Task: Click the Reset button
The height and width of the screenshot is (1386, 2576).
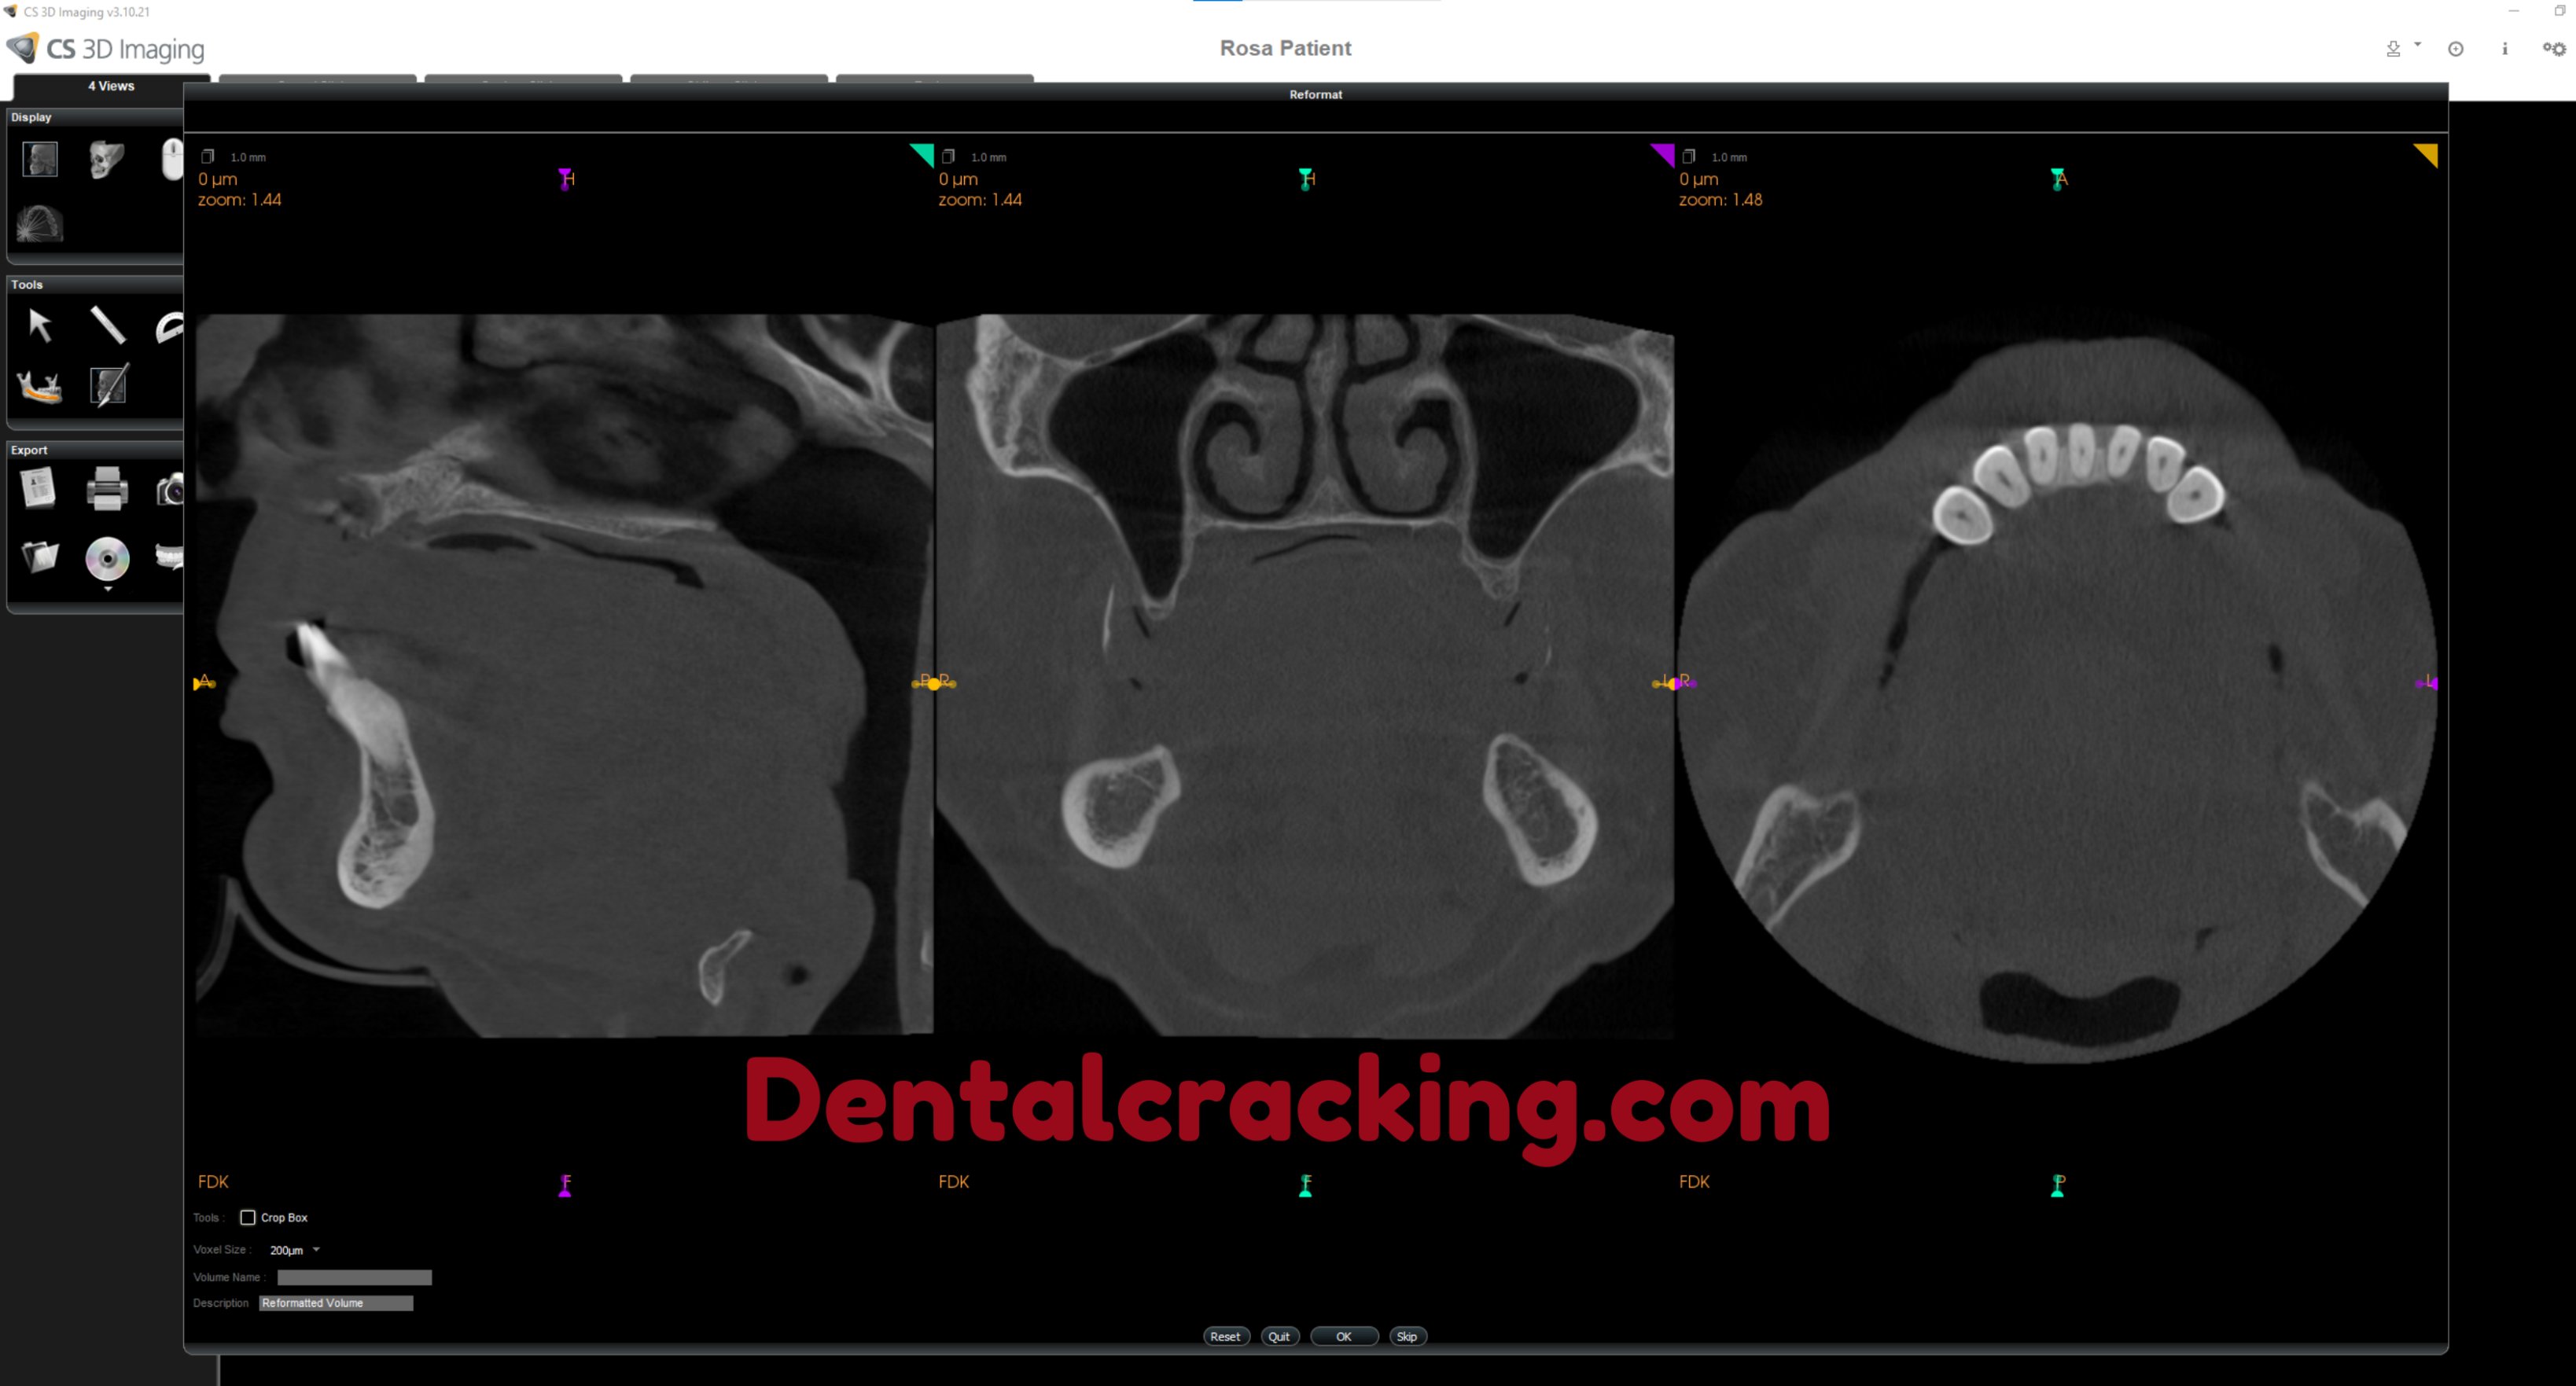Action: pyautogui.click(x=1225, y=1337)
